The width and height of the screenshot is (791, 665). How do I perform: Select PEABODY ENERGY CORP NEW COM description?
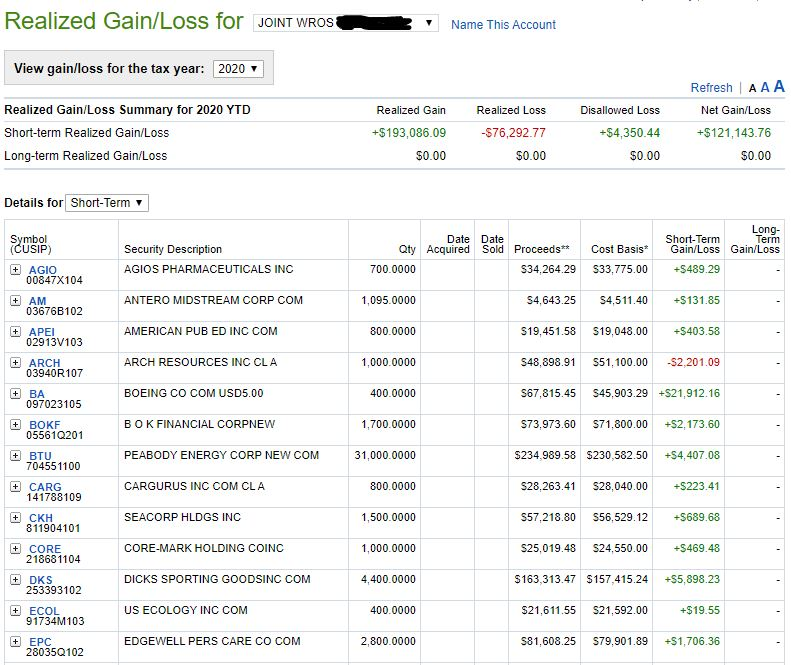click(x=221, y=456)
